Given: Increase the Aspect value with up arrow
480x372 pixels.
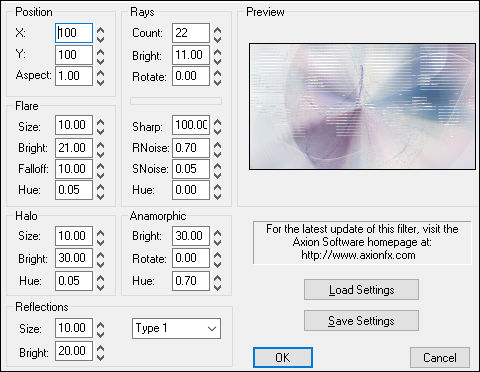Looking at the screenshot, I should click(x=100, y=72).
